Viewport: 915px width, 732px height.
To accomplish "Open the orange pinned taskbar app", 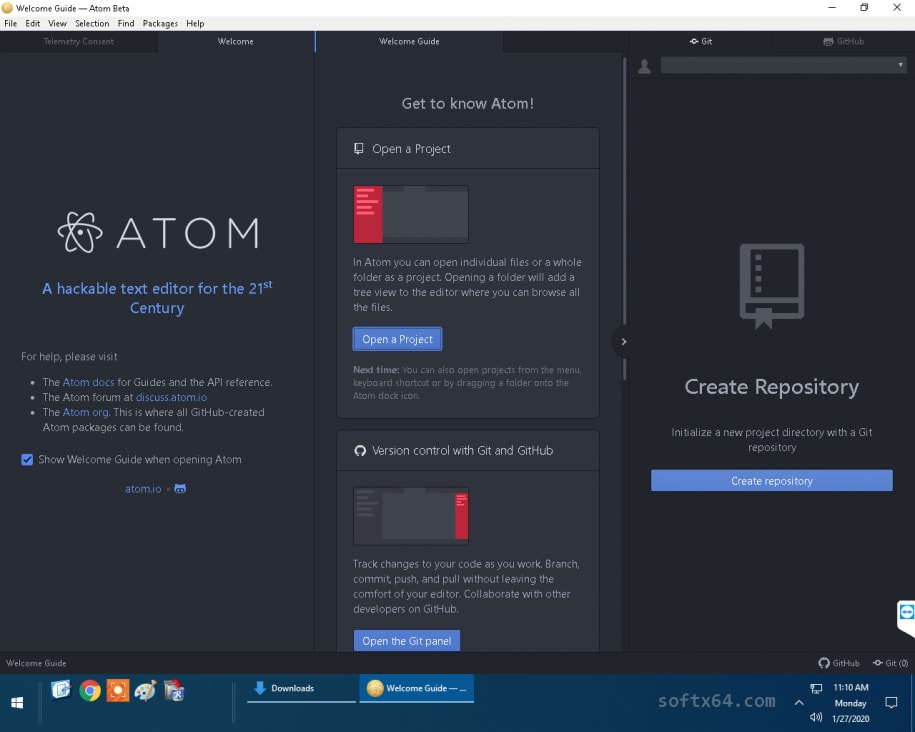I will (x=118, y=691).
